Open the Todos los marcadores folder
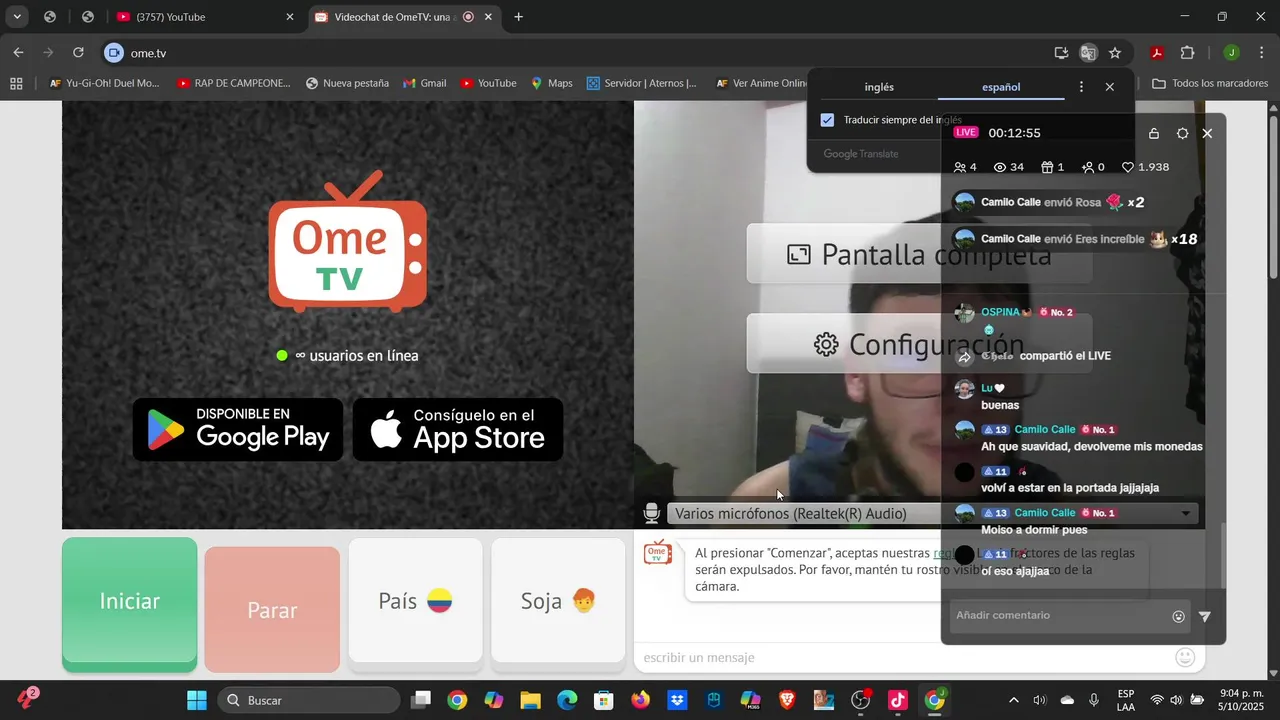The width and height of the screenshot is (1280, 720). coord(1210,83)
